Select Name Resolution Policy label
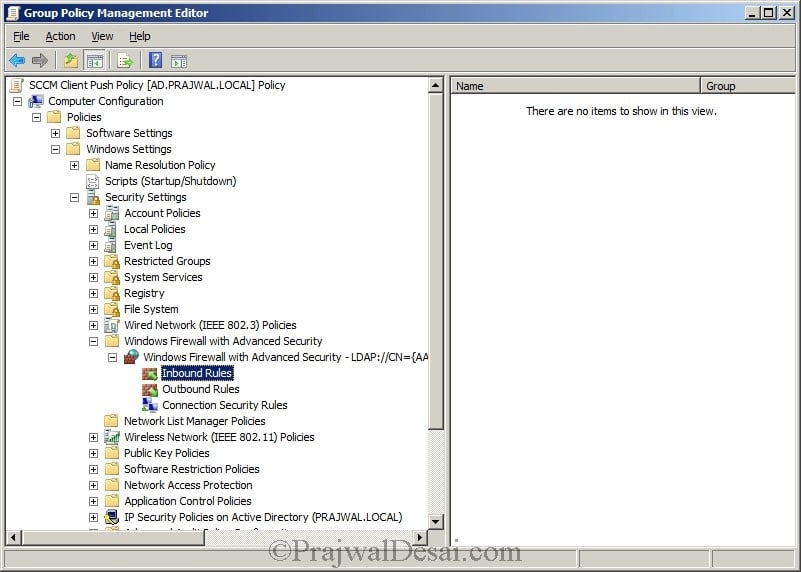Viewport: 801px width, 572px height. point(160,165)
